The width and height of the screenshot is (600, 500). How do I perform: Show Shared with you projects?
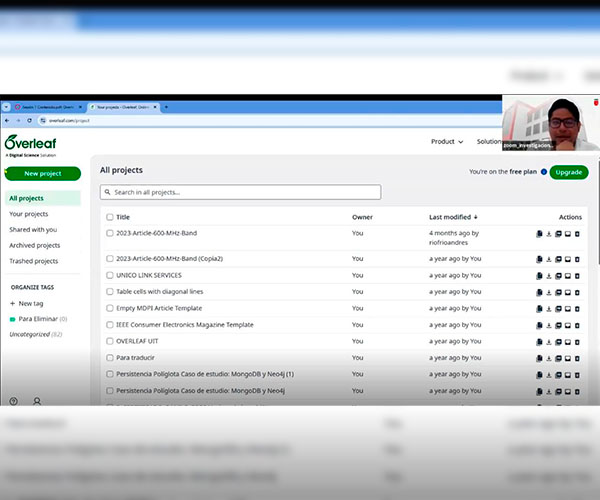pyautogui.click(x=33, y=230)
